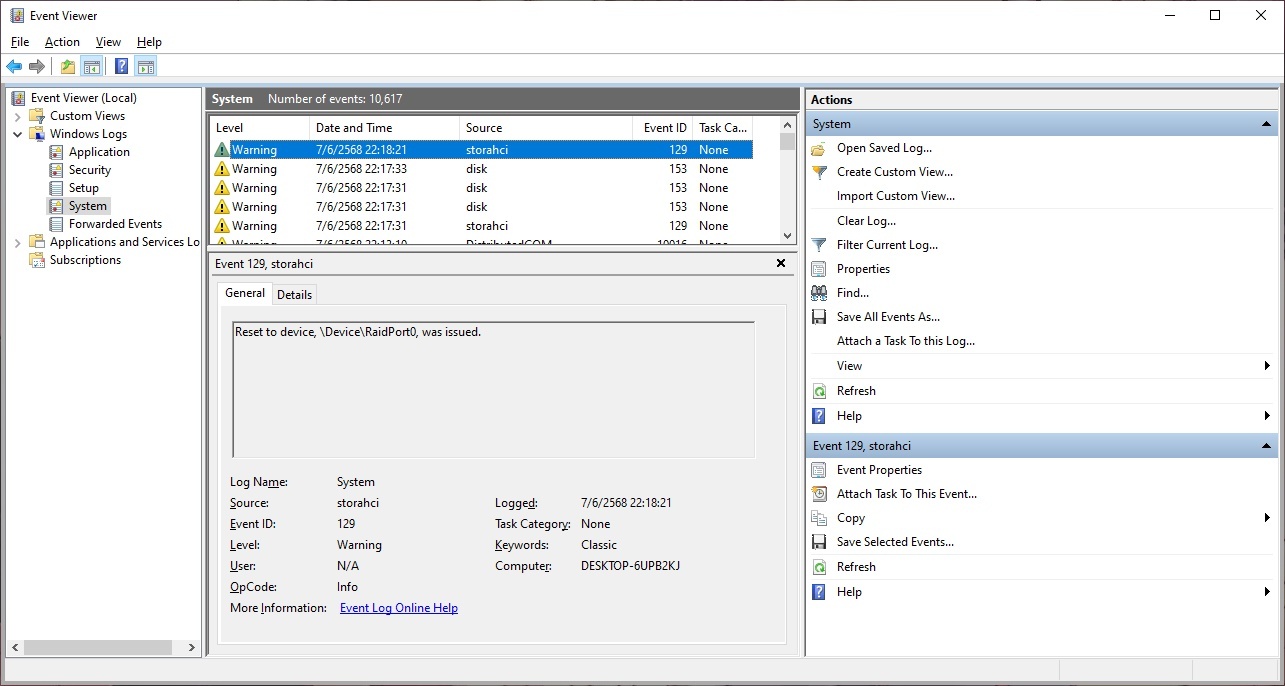
Task: Click the Attach Task To This Event icon
Action: click(x=819, y=494)
